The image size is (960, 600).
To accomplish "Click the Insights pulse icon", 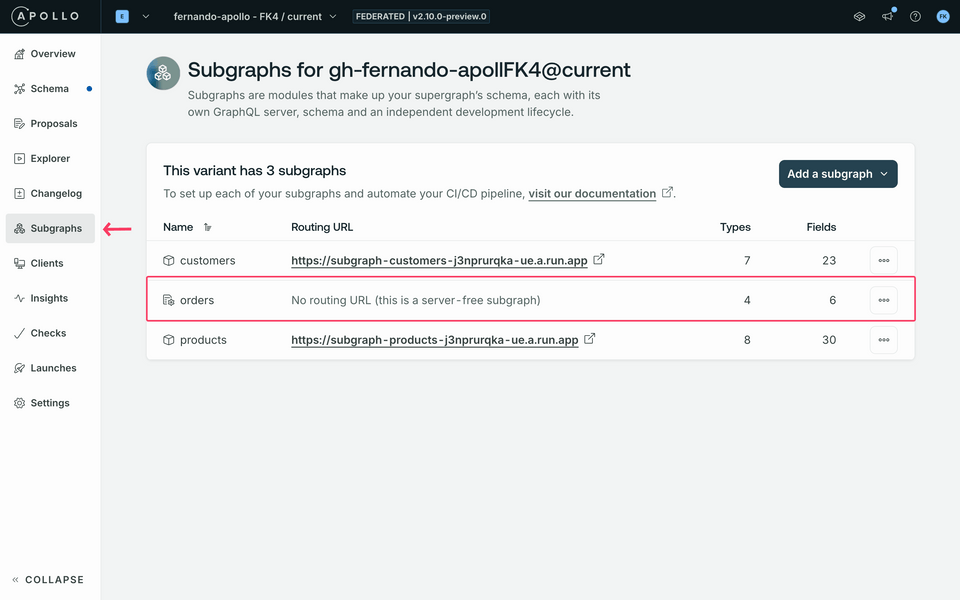I will coord(20,298).
